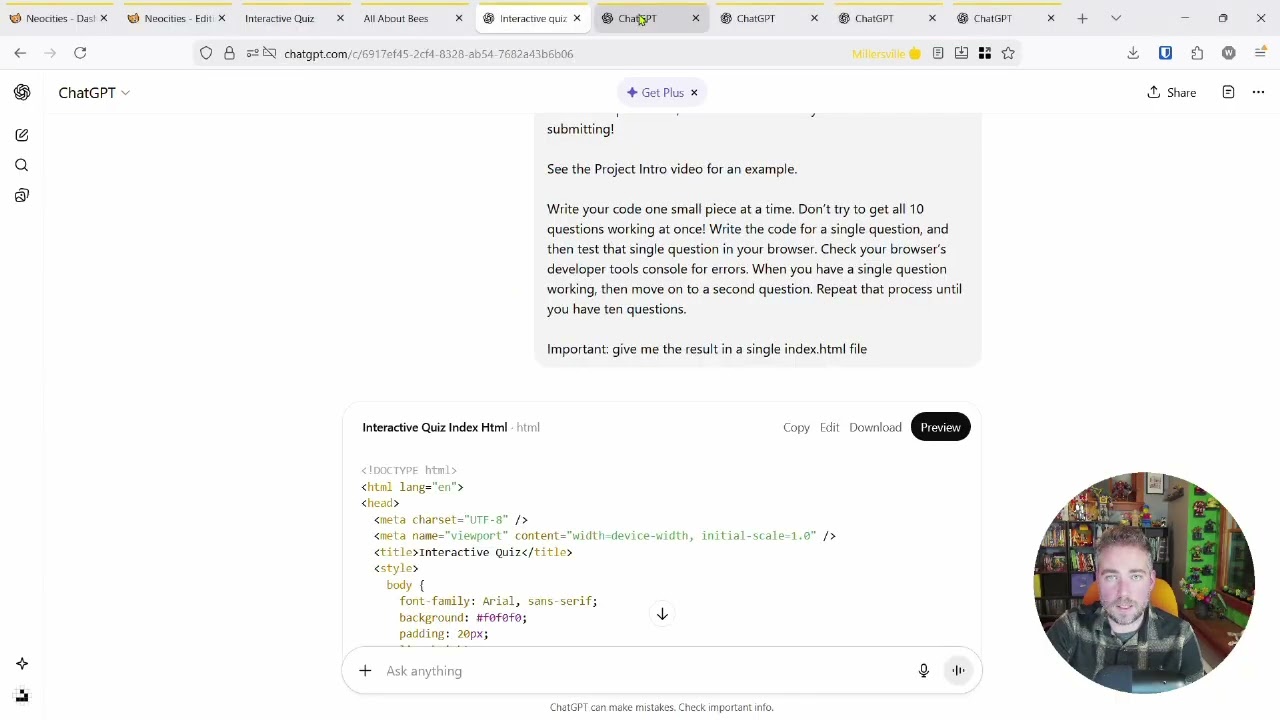Open site security padlock info
This screenshot has height=720, width=1280.
tap(229, 53)
